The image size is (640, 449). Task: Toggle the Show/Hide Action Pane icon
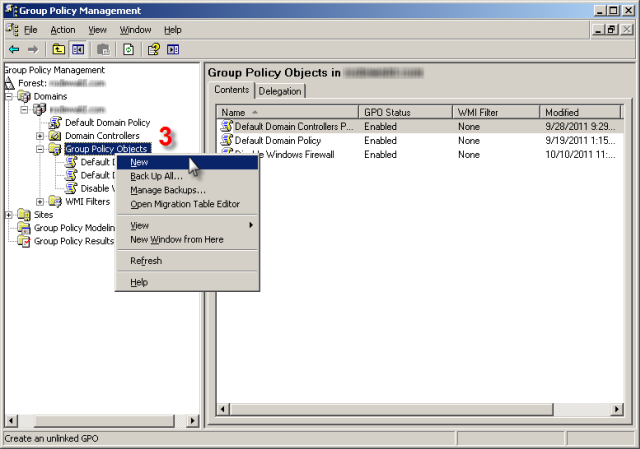pyautogui.click(x=173, y=49)
